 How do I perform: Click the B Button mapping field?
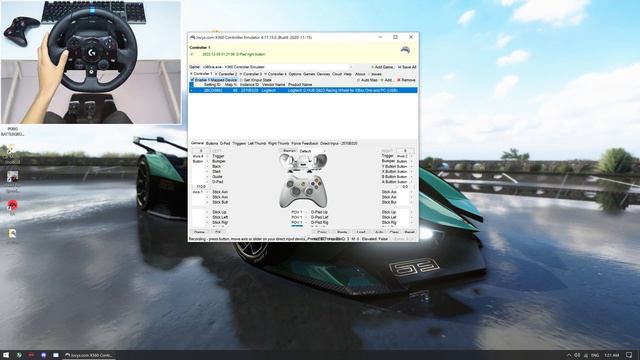point(405,176)
